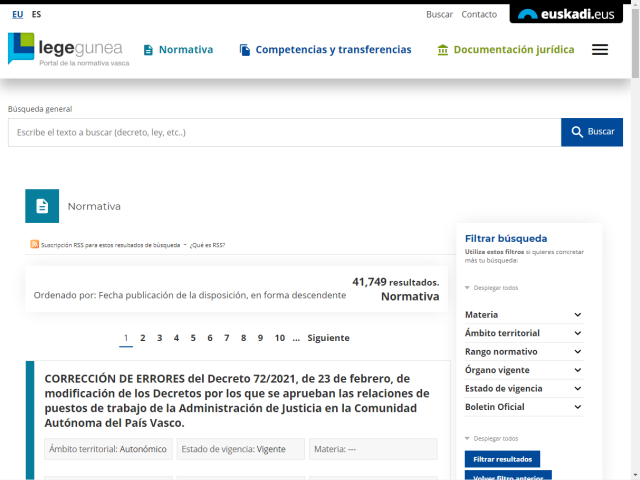Click the teal Normativa section icon
This screenshot has height=480, width=640.
click(x=42, y=206)
